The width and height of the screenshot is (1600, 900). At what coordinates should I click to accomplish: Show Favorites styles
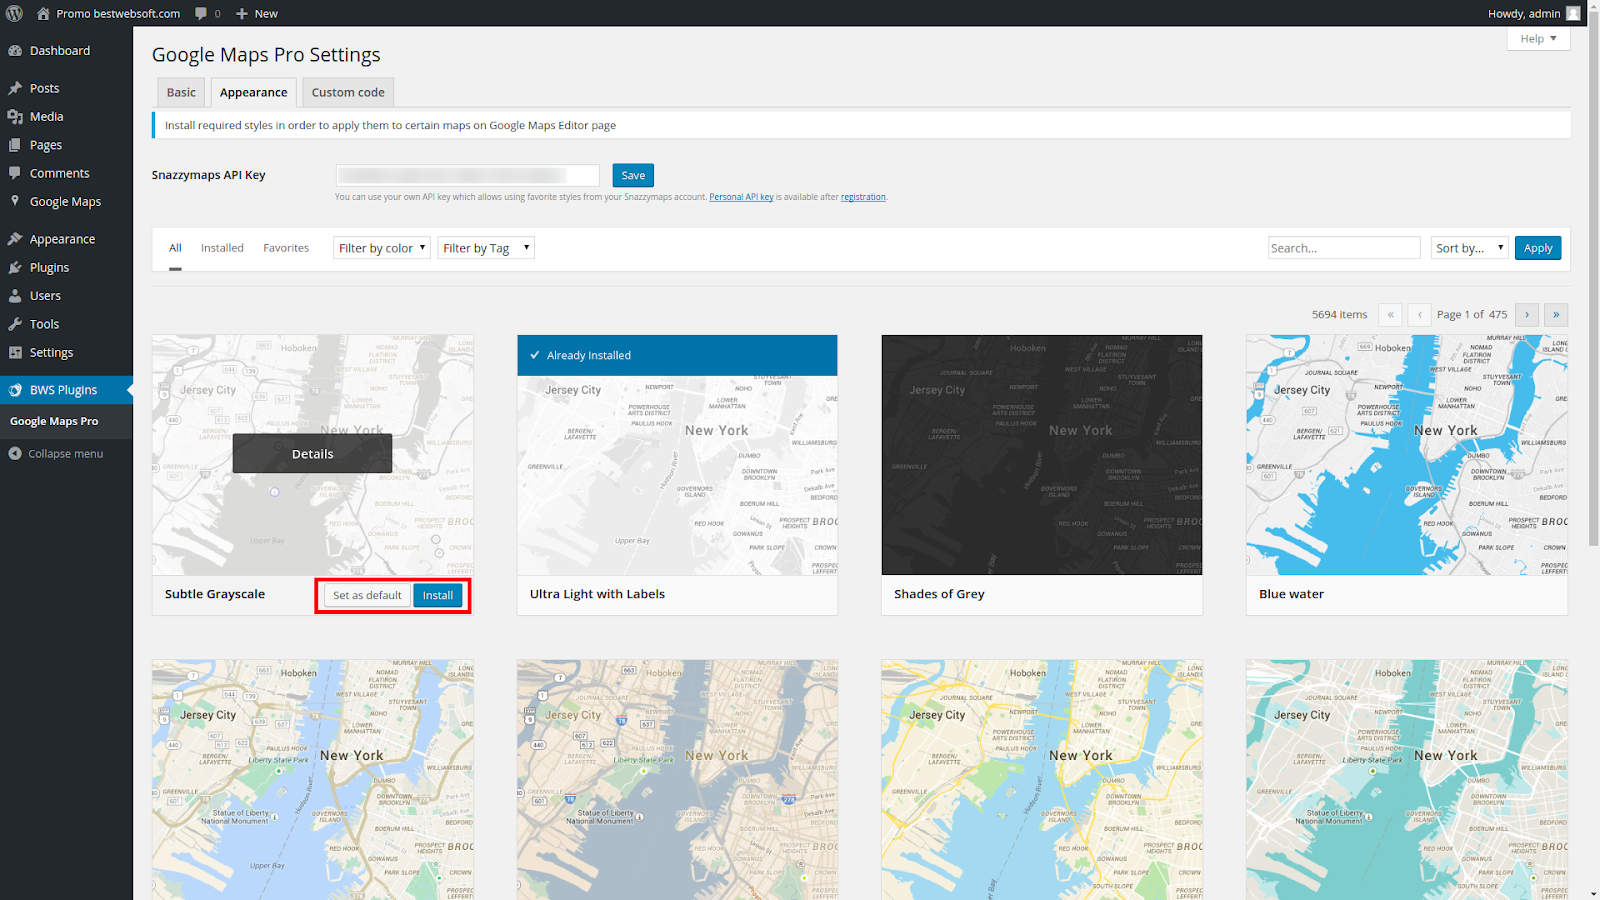(286, 248)
